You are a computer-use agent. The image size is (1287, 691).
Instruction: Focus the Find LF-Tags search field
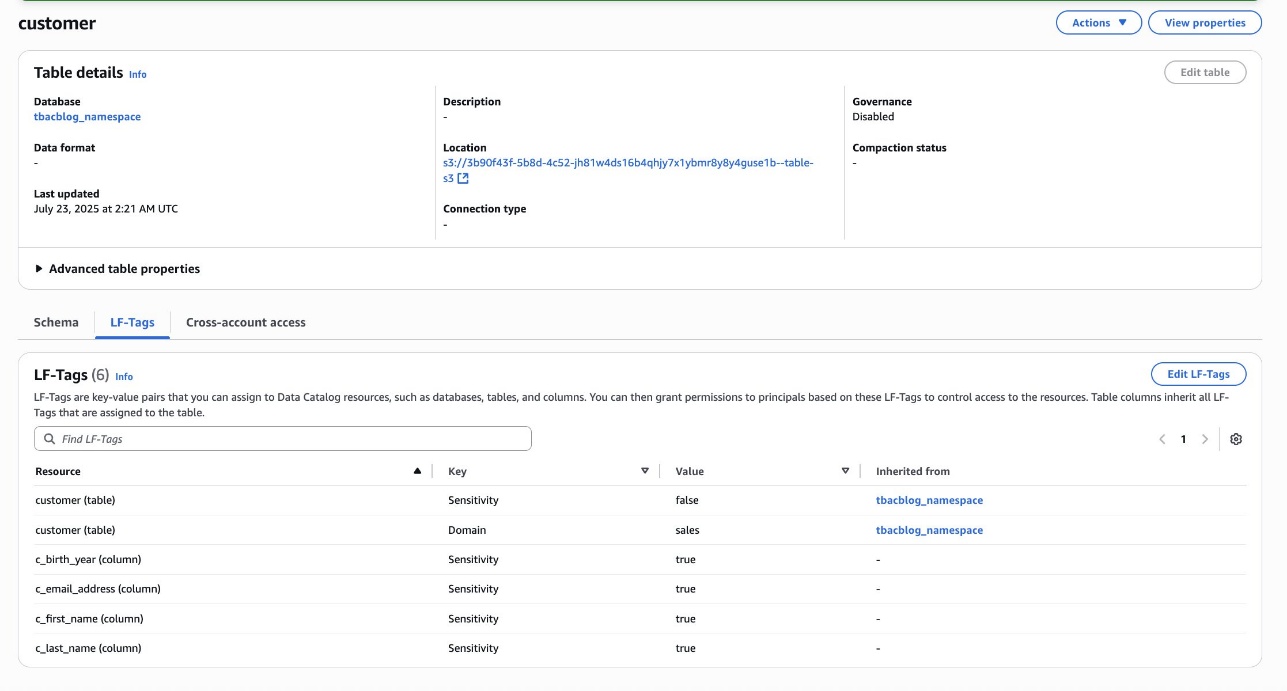[x=282, y=439]
